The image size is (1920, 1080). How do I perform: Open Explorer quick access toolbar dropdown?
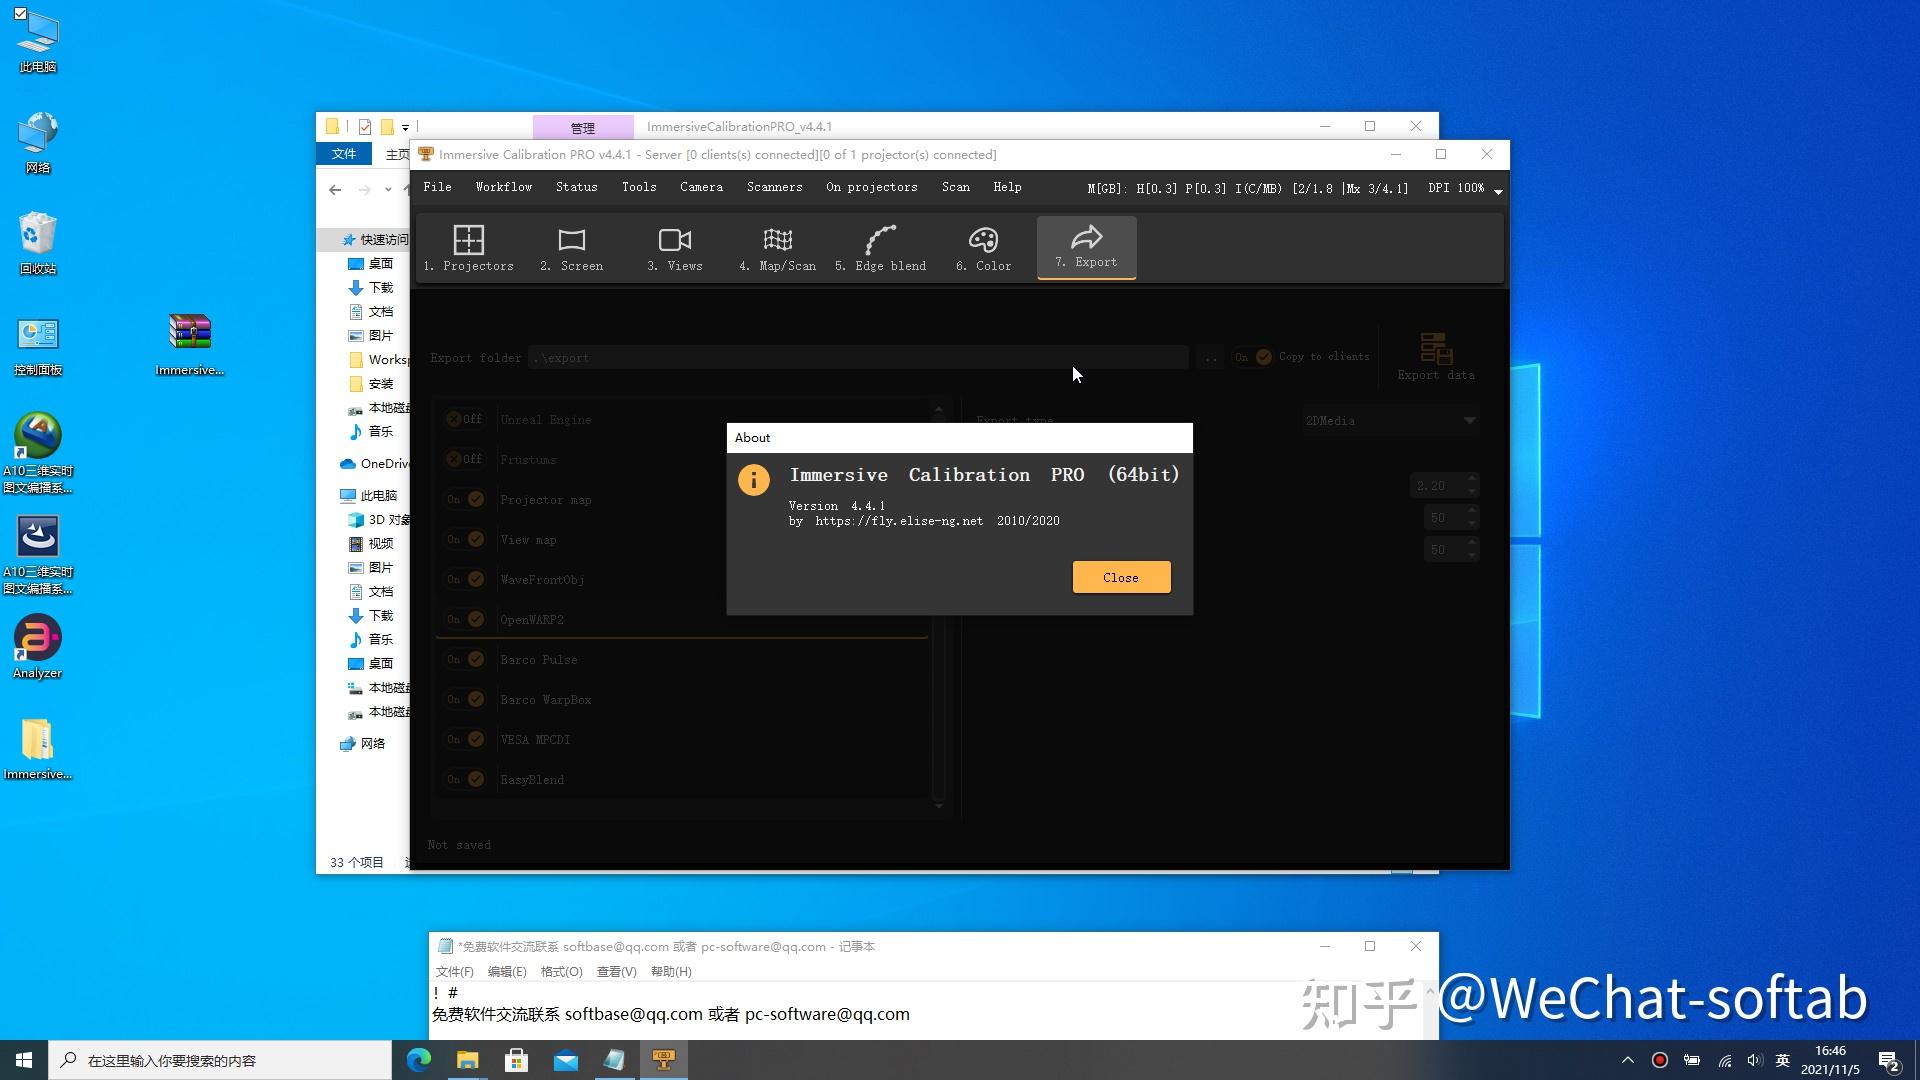click(x=405, y=128)
